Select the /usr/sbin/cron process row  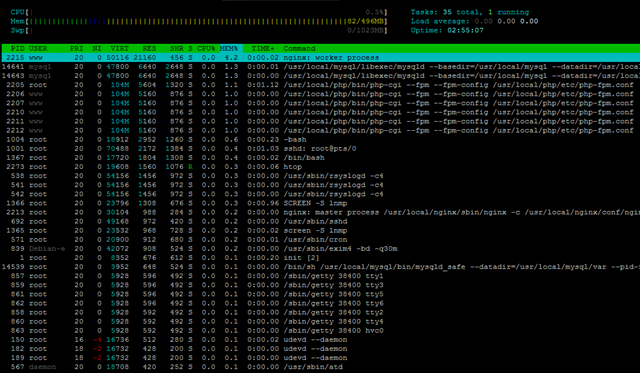point(320,240)
